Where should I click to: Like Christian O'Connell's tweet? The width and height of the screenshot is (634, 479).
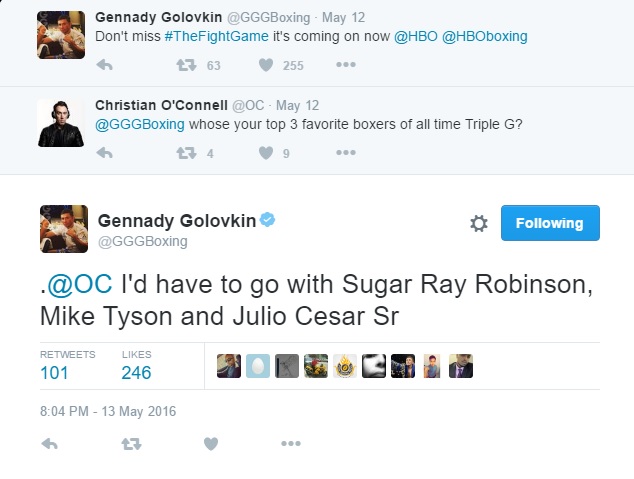[x=266, y=154]
